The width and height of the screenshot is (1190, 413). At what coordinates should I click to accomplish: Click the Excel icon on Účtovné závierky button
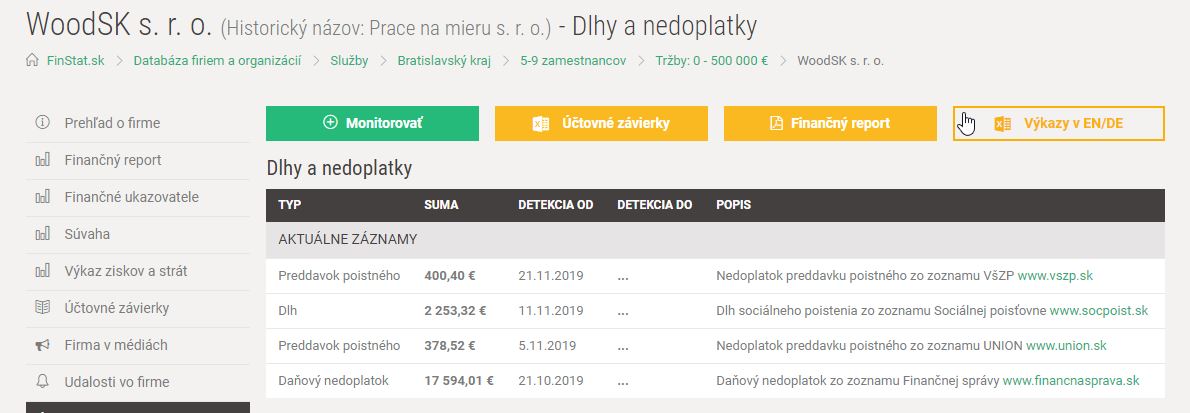tap(541, 124)
